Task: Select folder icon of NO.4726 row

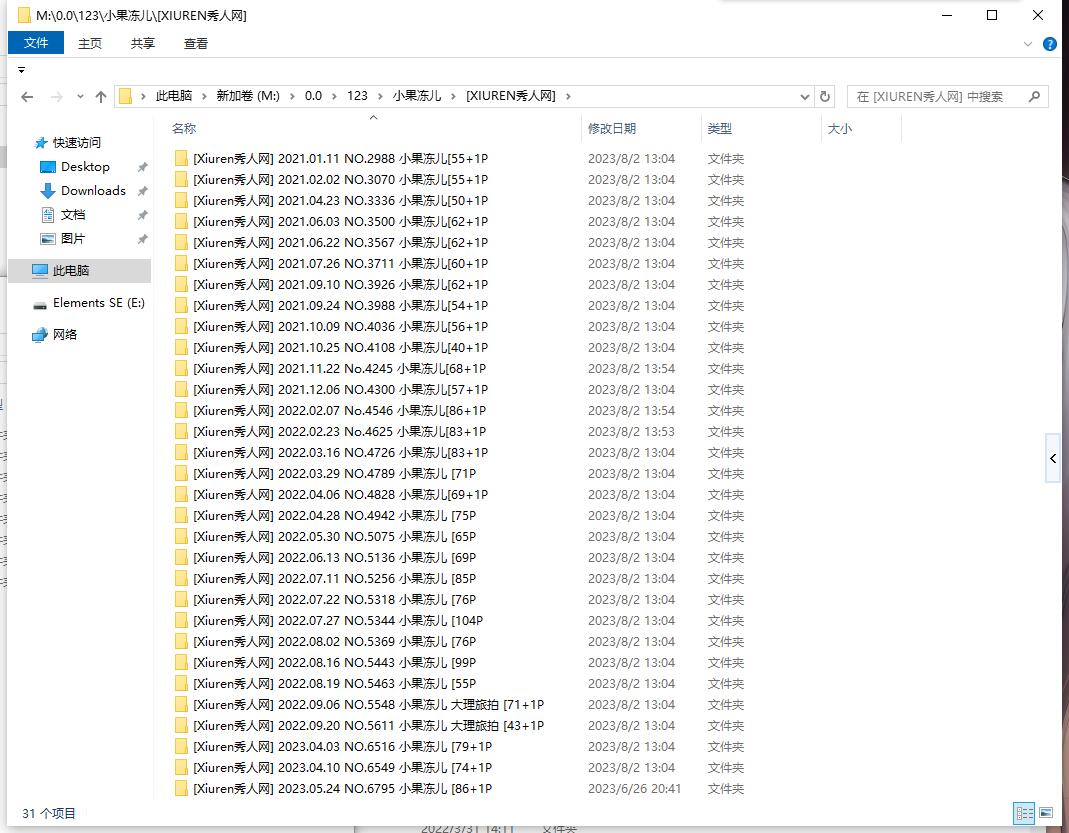Action: point(181,453)
